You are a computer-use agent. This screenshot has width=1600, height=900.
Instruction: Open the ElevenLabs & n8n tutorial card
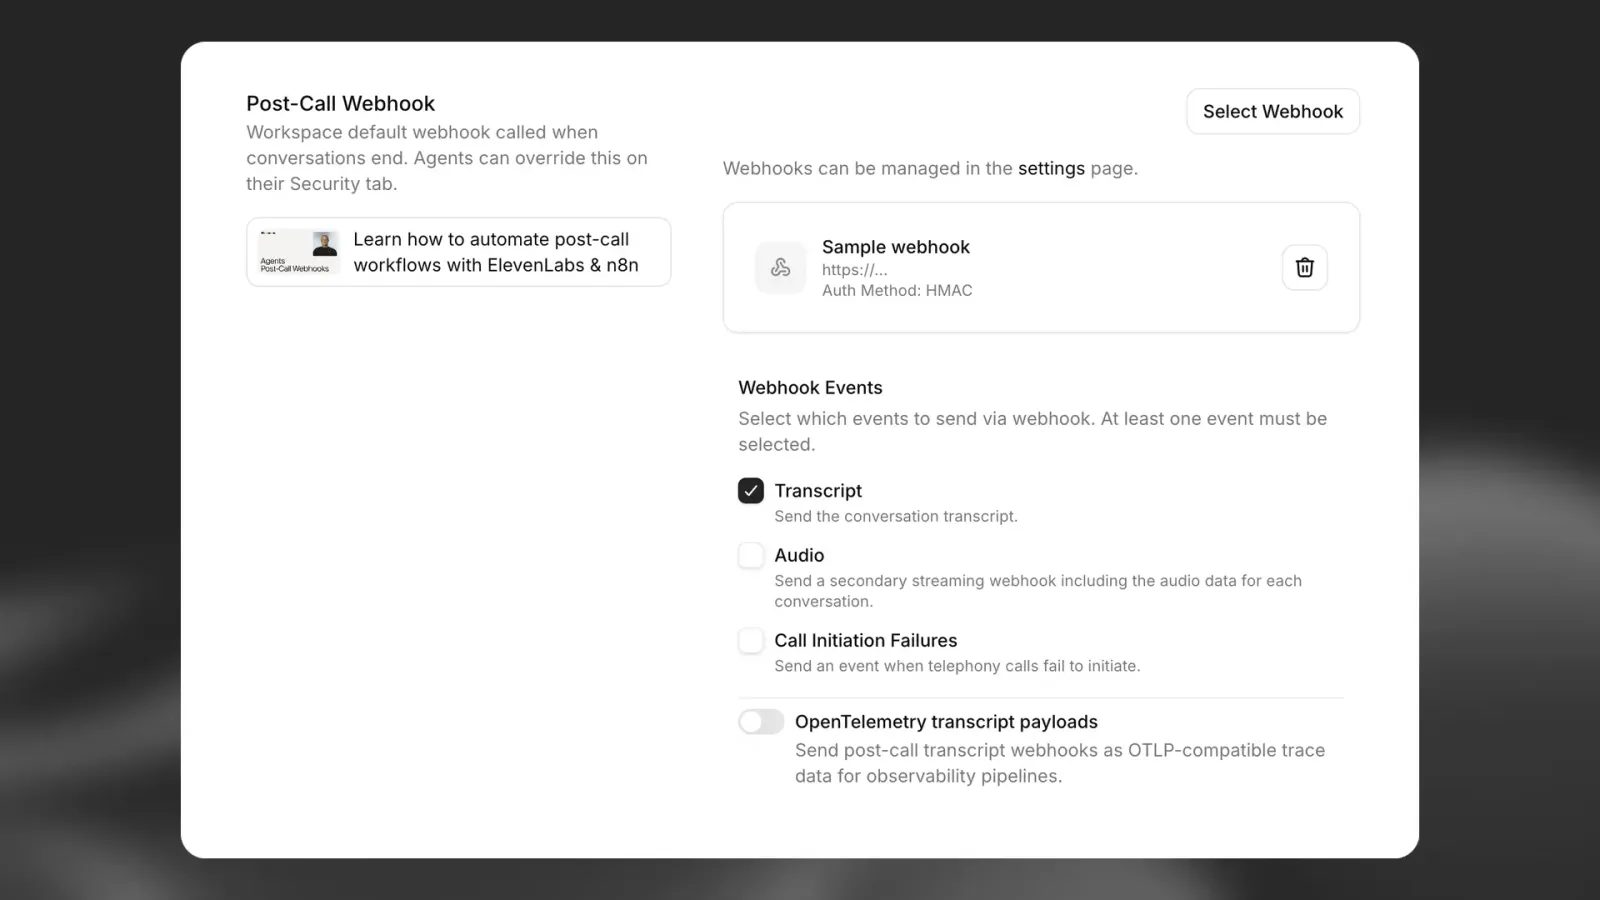pos(459,252)
